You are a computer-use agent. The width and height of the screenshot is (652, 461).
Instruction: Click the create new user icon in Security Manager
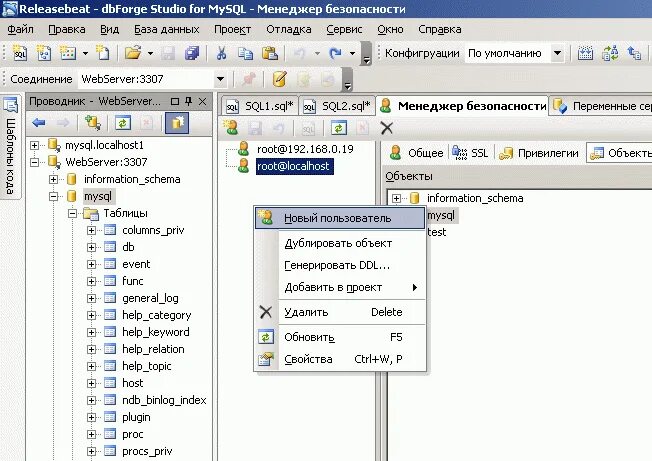coord(231,128)
